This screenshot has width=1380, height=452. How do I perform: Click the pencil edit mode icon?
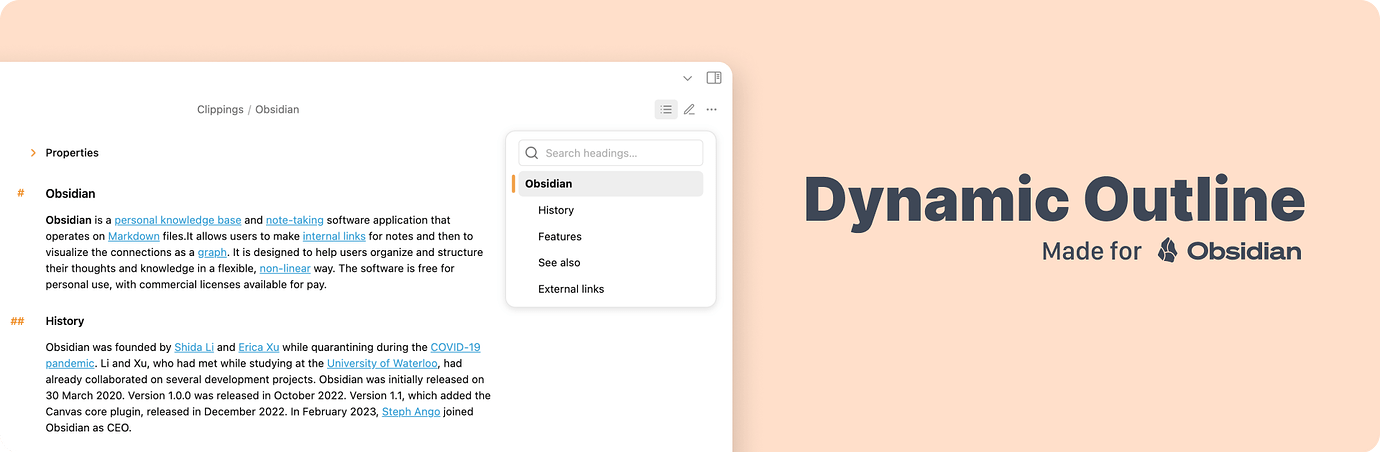tap(689, 109)
